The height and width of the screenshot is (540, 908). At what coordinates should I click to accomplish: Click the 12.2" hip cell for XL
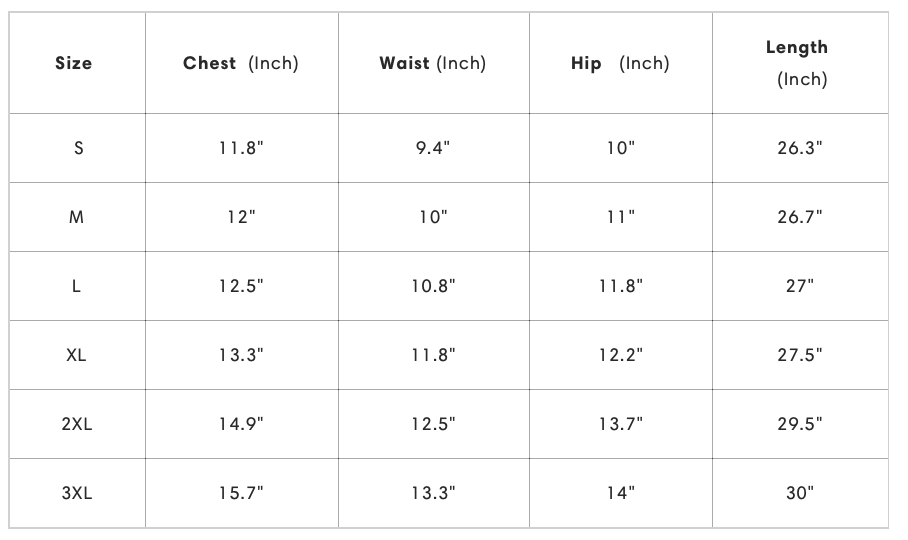(621, 355)
